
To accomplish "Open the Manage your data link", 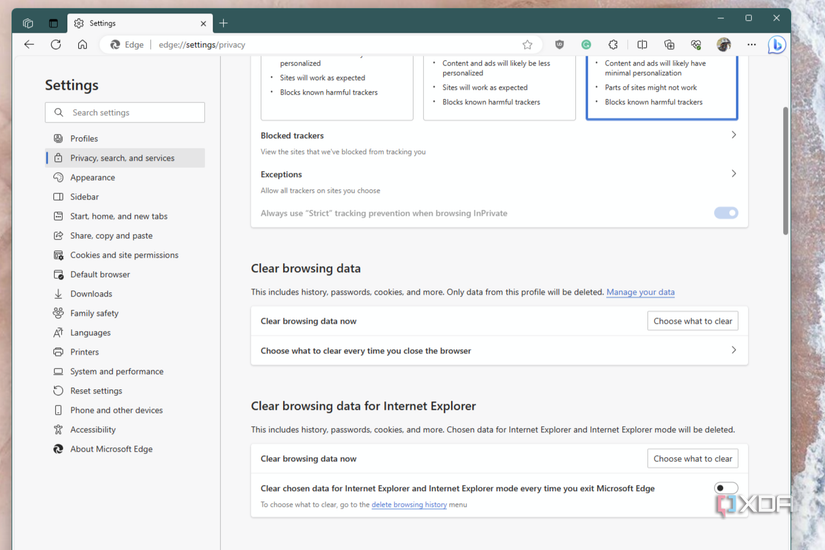I will coord(640,292).
